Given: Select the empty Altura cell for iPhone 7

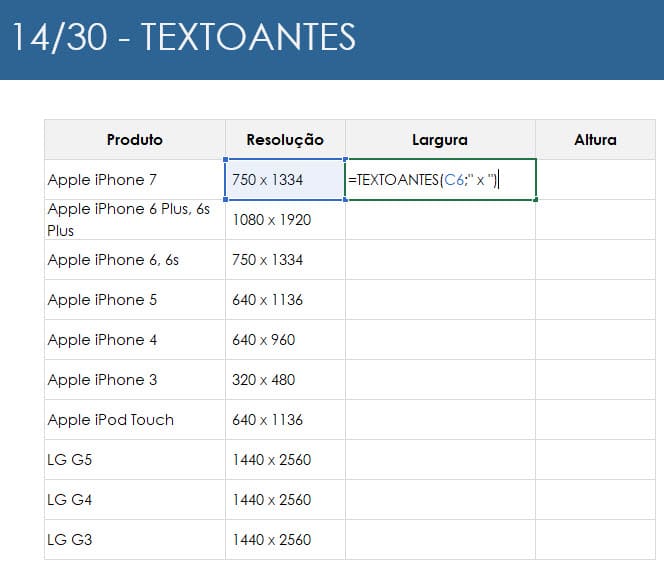Looking at the screenshot, I should pos(595,180).
